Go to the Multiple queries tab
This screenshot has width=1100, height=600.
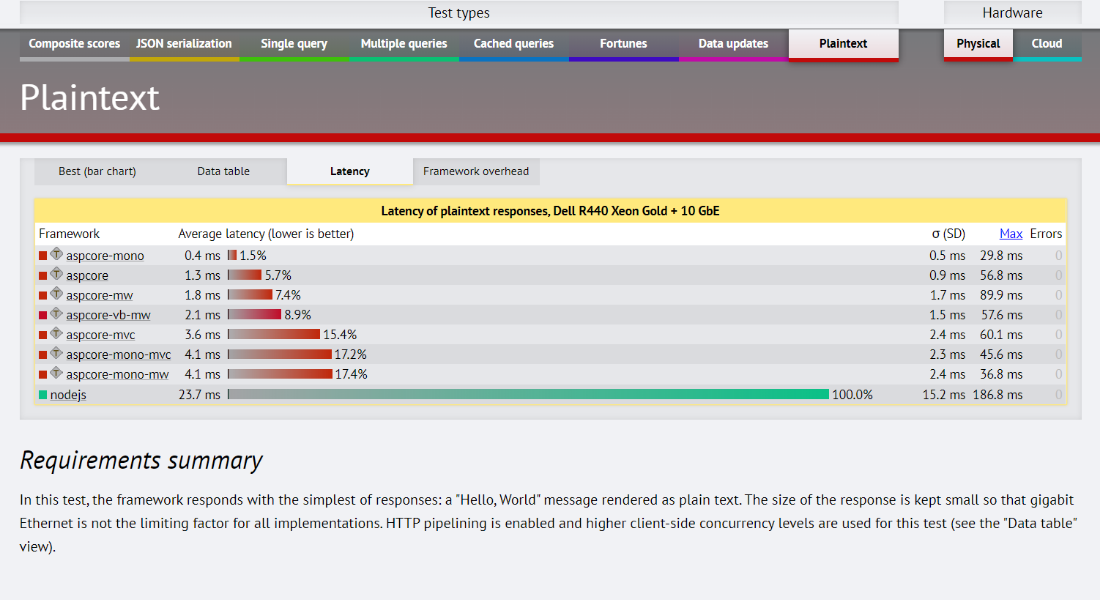point(404,44)
